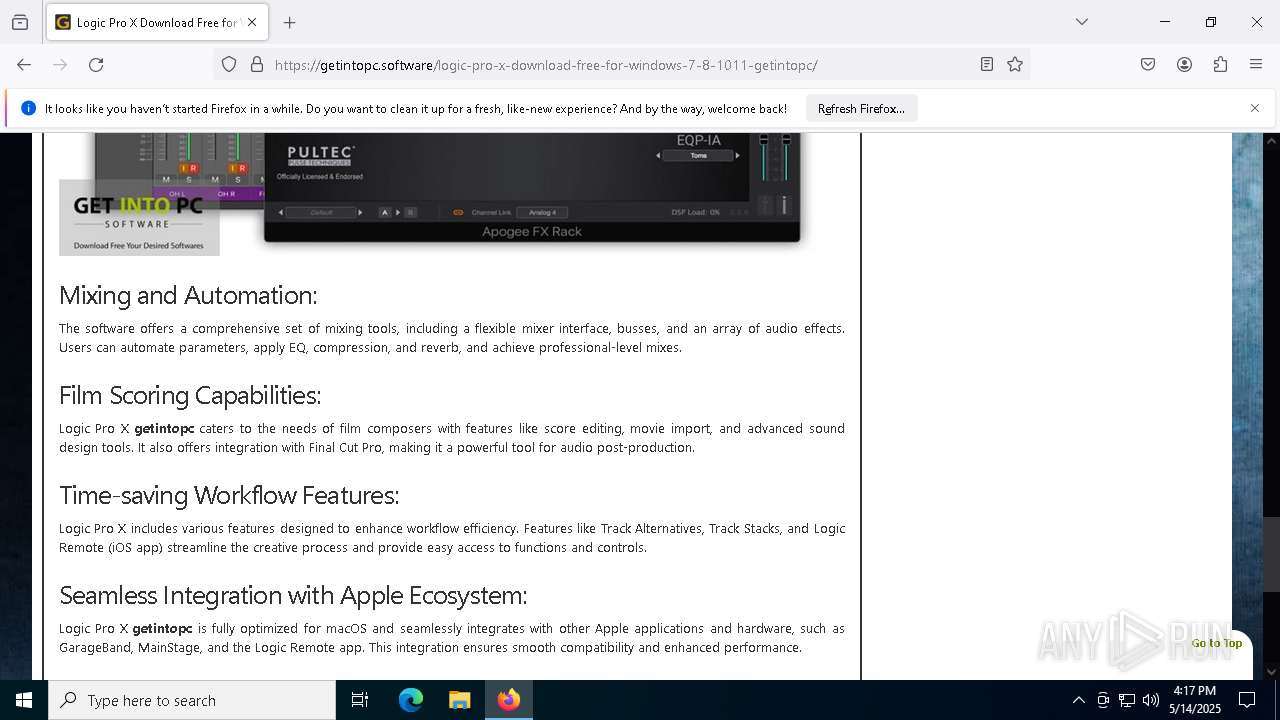Click Seamless Integration with Apple Ecosystem heading
The width and height of the screenshot is (1280, 720).
pos(293,595)
